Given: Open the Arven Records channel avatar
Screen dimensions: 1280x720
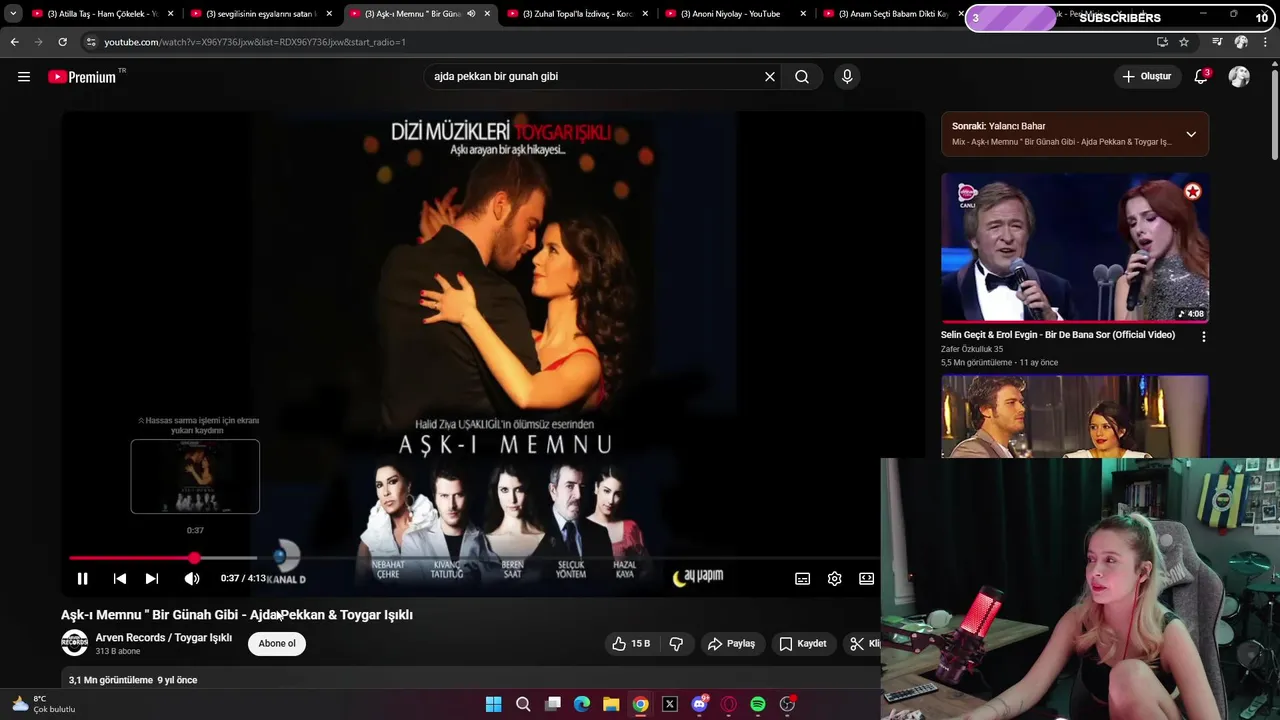Looking at the screenshot, I should (75, 643).
